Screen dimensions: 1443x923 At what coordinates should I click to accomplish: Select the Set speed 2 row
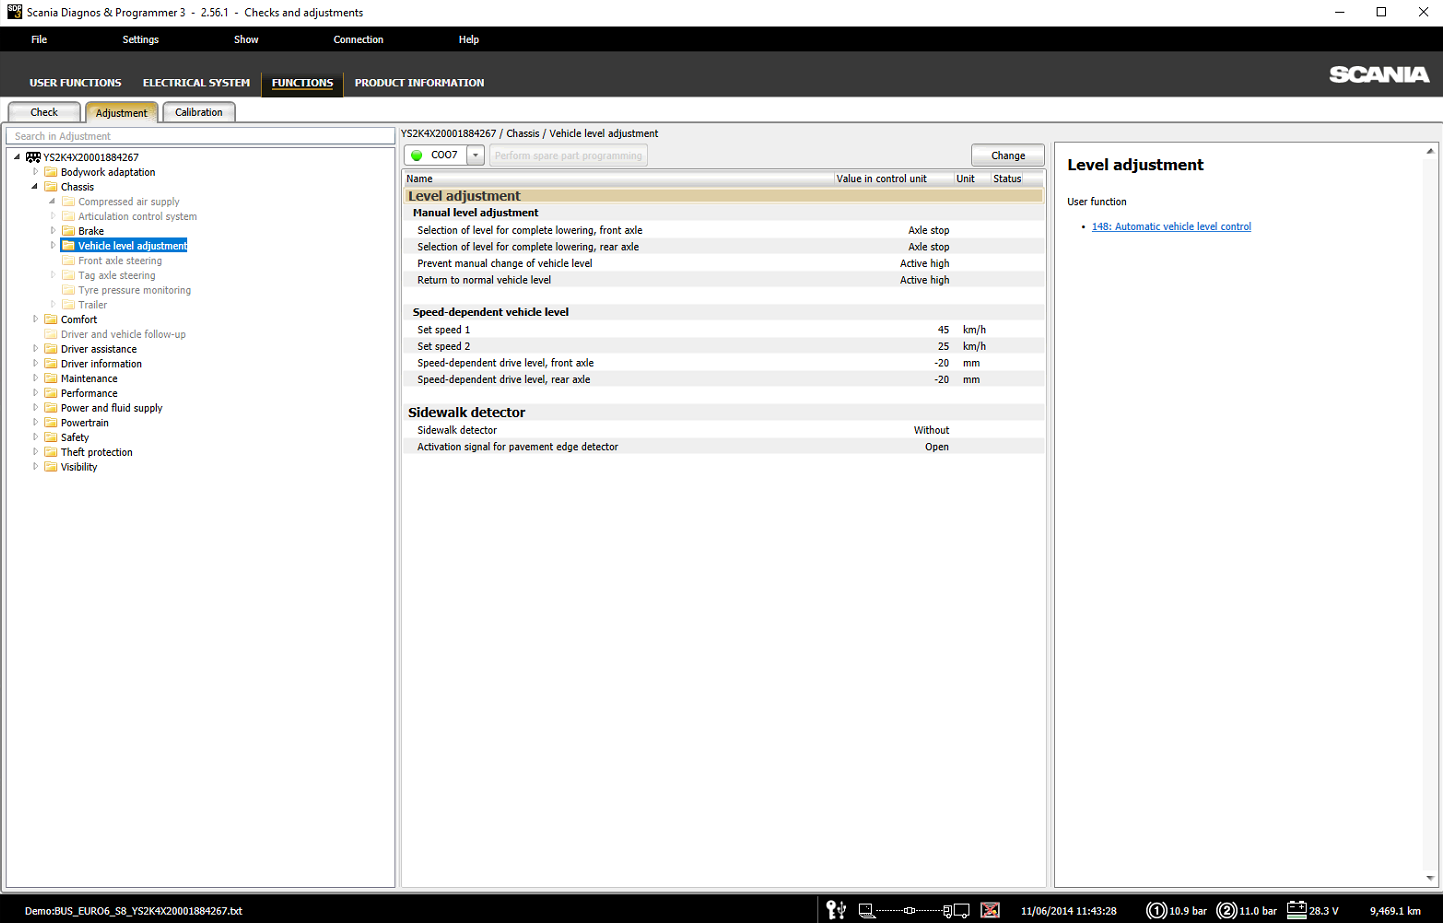723,346
